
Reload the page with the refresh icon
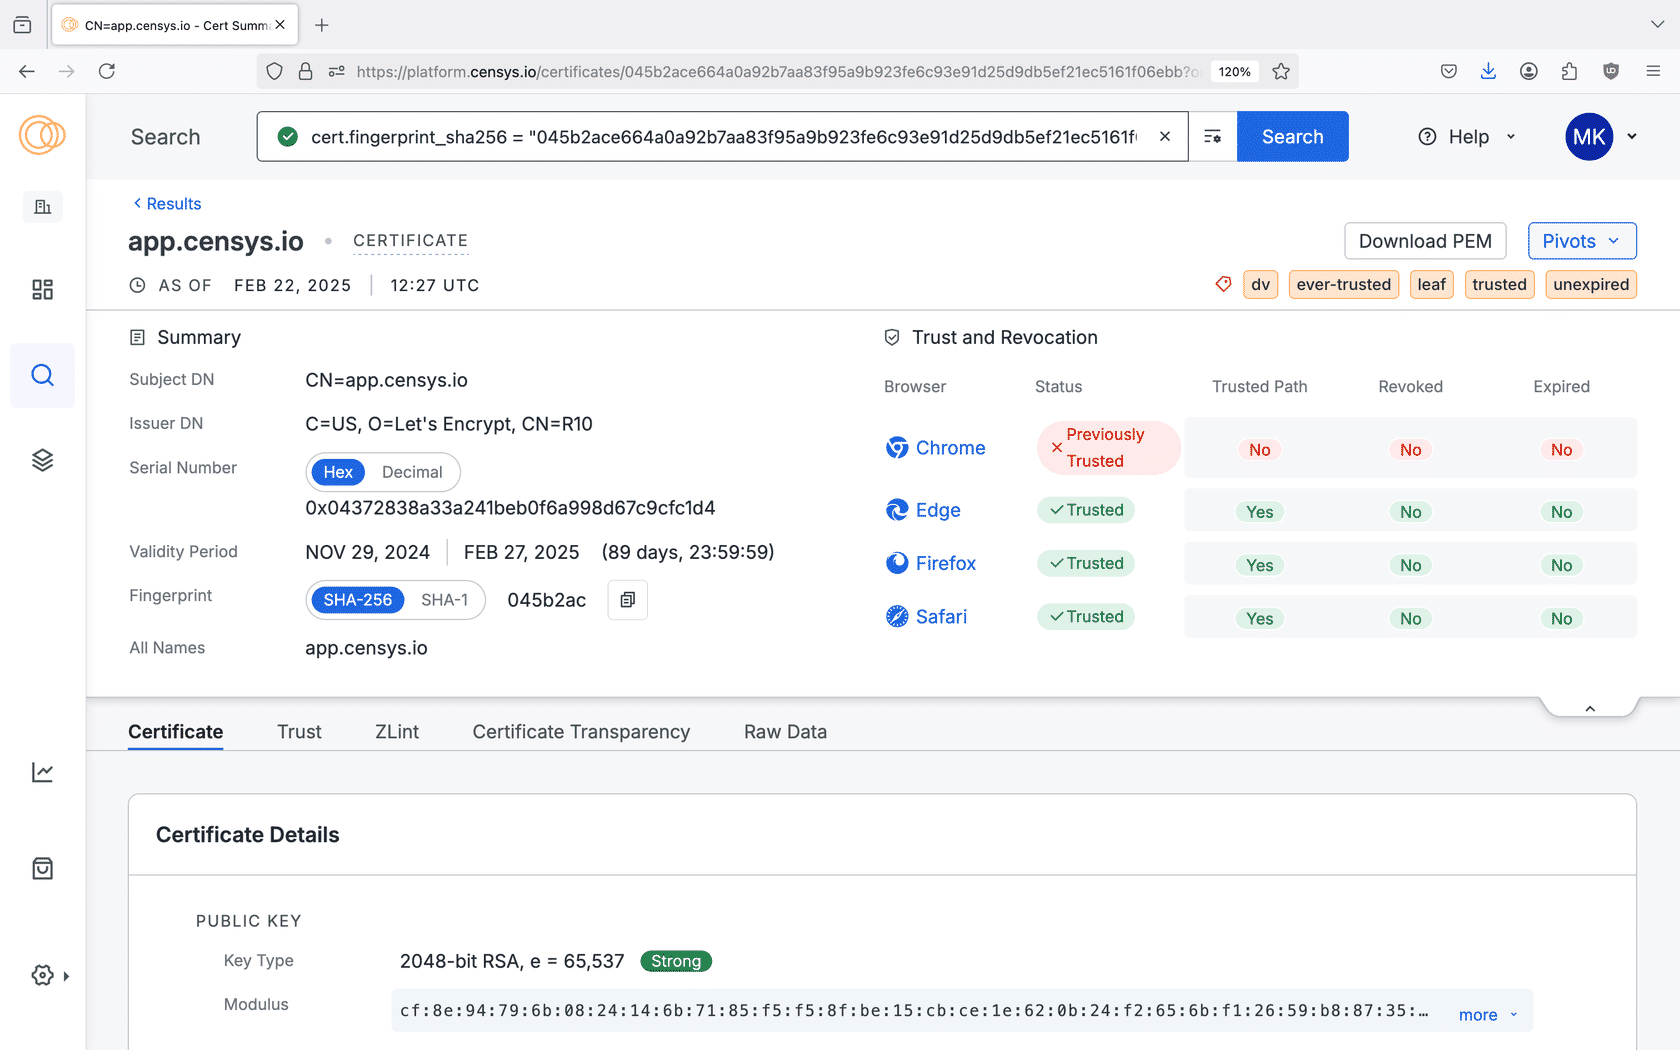107,71
